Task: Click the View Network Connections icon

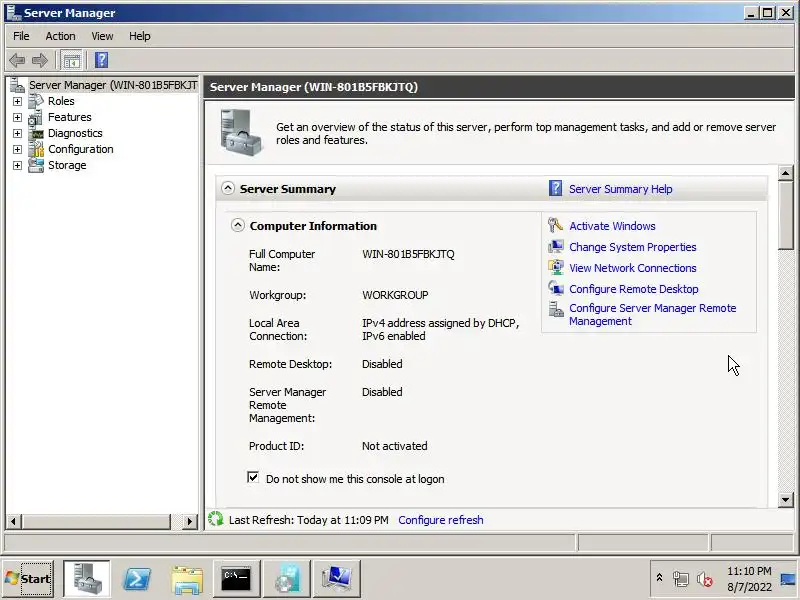Action: point(555,267)
